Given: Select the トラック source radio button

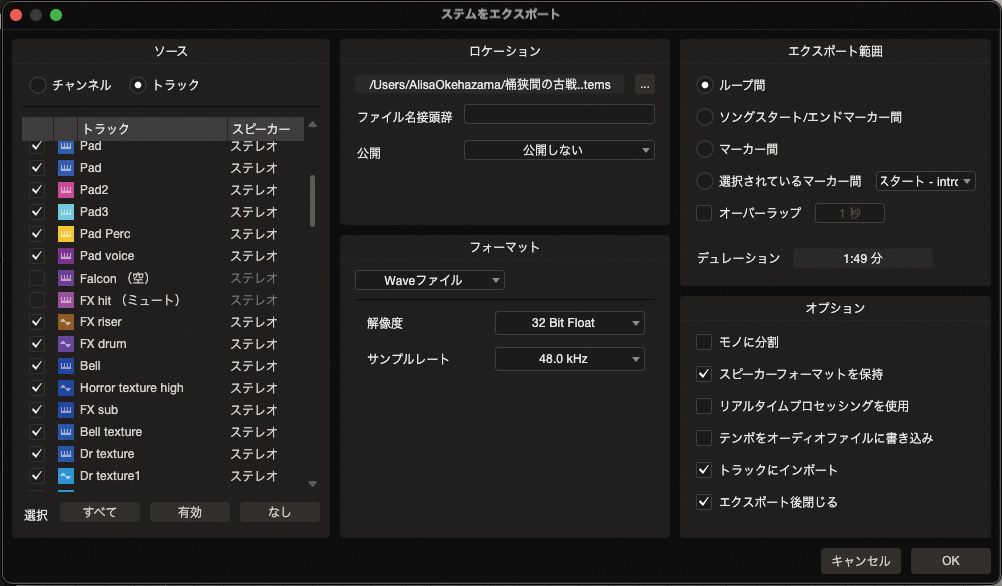Looking at the screenshot, I should point(137,85).
